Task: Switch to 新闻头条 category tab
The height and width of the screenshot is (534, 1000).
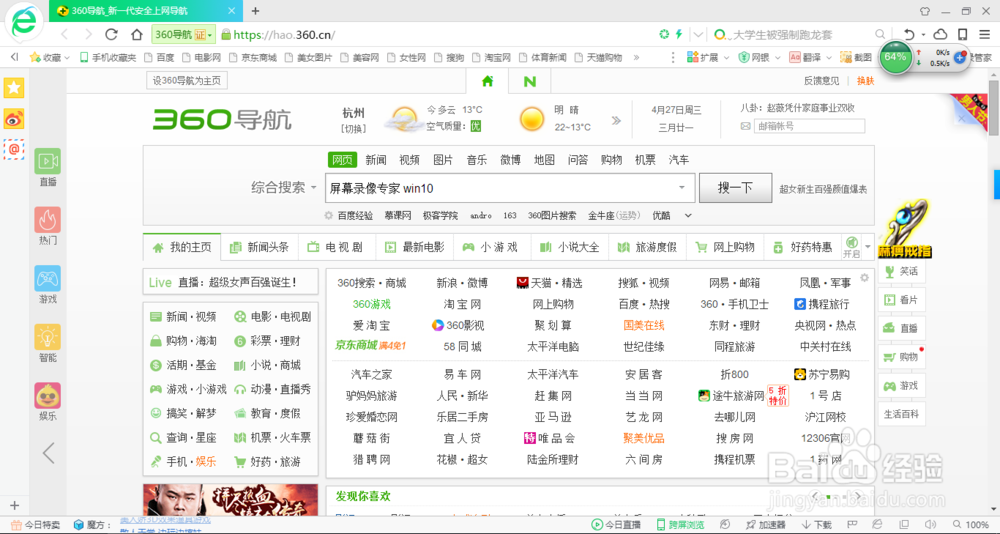Action: pos(259,247)
